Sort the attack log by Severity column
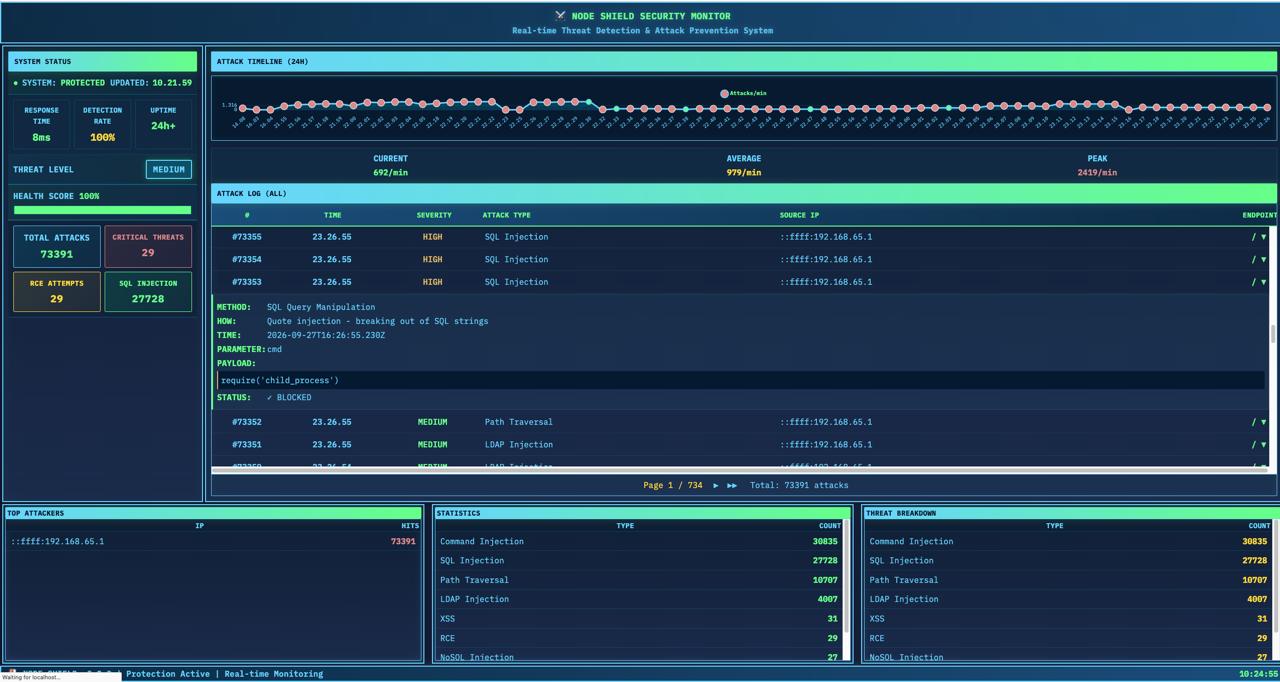Image resolution: width=1280 pixels, height=682 pixels. (434, 215)
